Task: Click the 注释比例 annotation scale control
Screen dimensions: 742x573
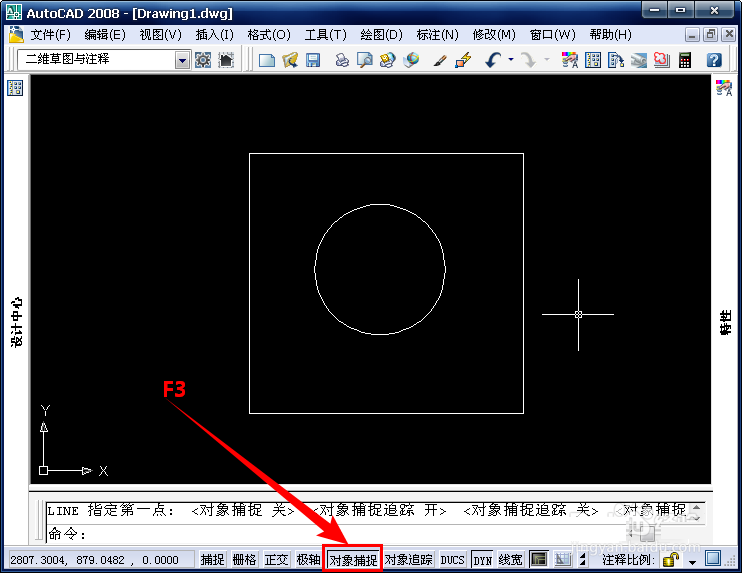Action: [x=628, y=560]
